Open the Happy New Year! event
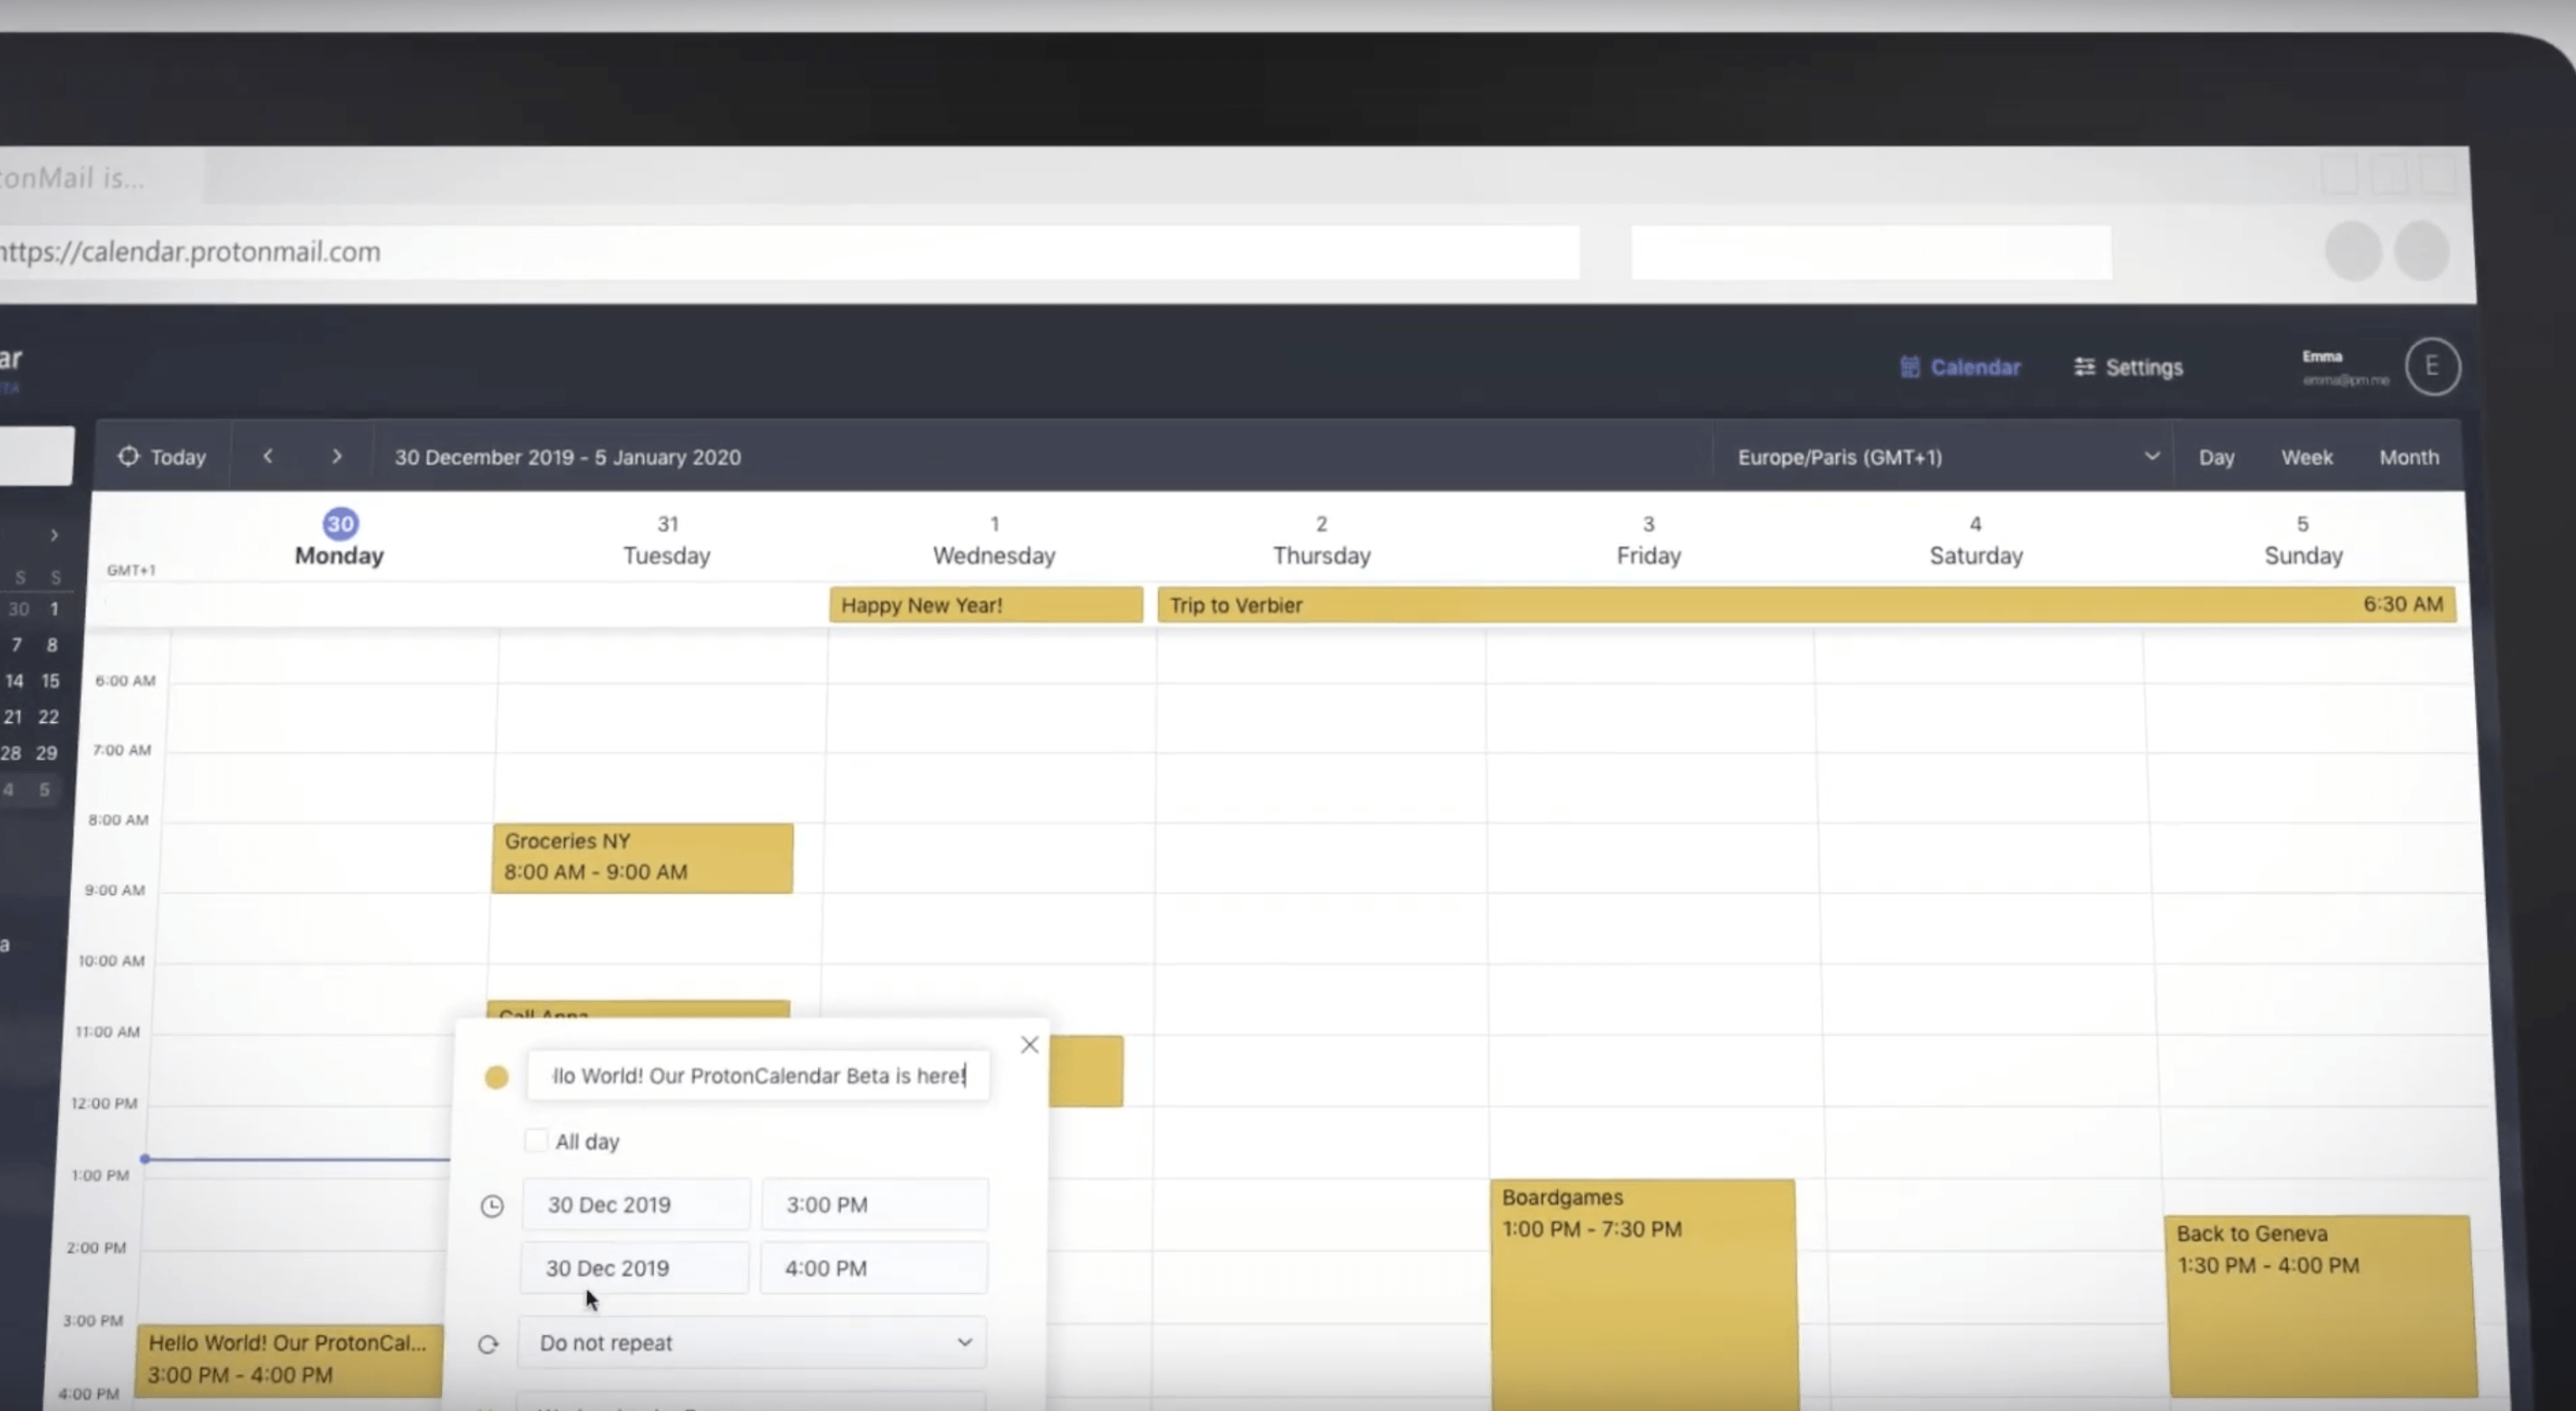2576x1411 pixels. [986, 605]
